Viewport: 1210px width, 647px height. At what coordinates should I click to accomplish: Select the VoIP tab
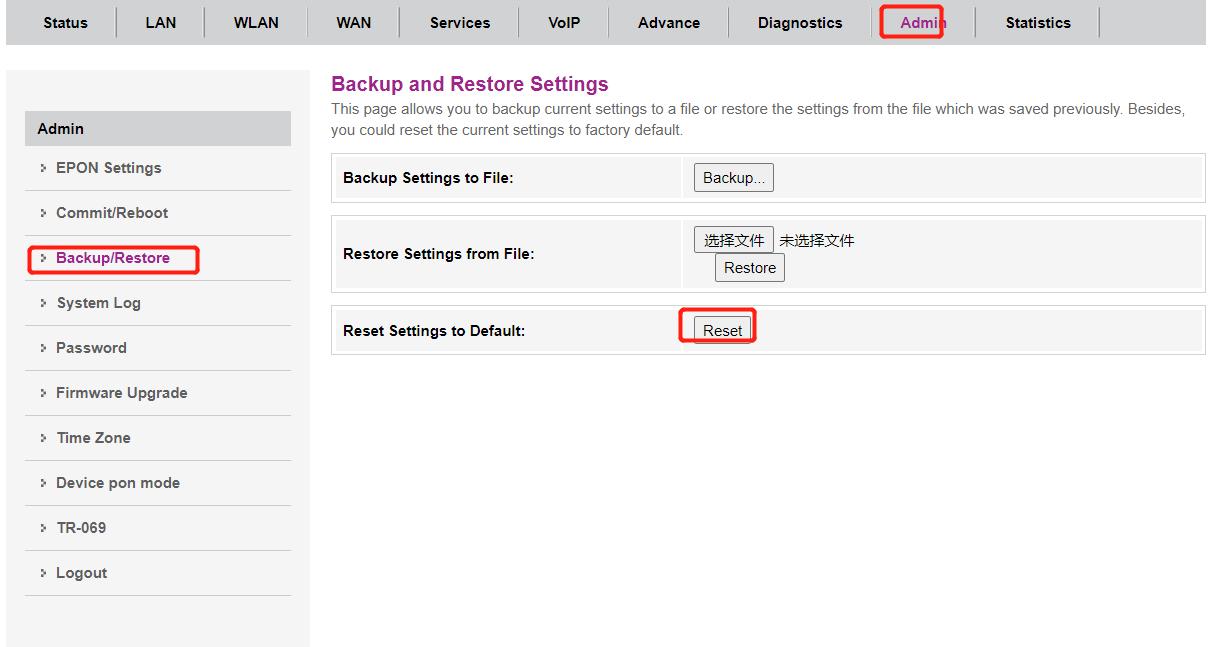click(564, 23)
